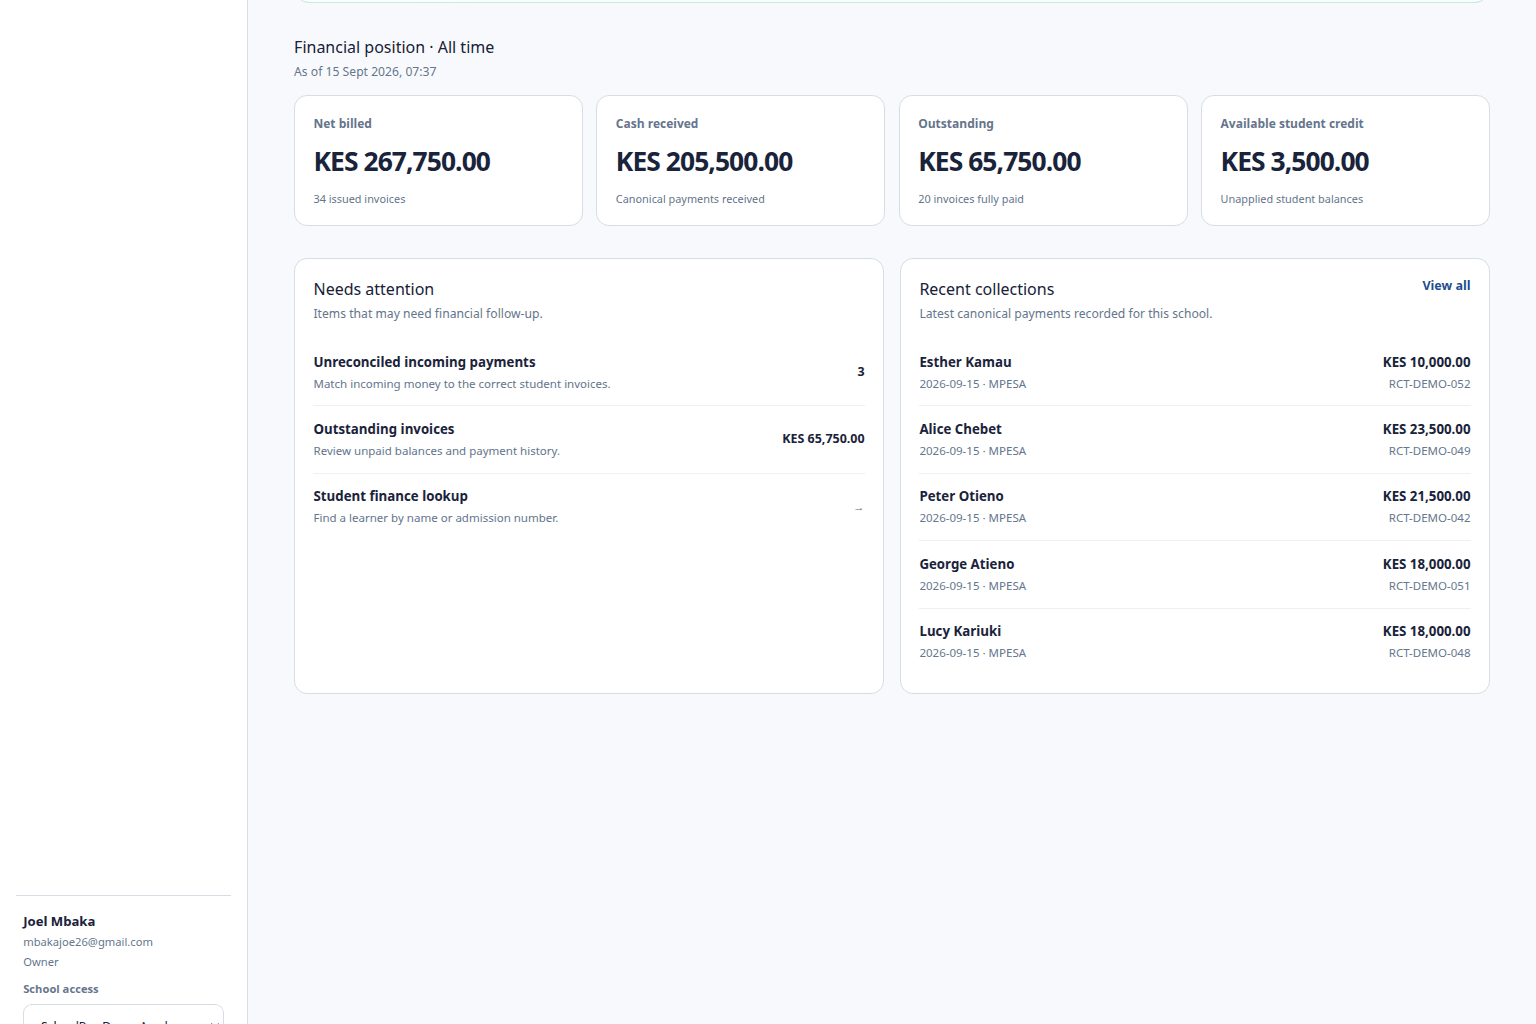
Task: Click the 'Unapplied student balances' caption
Action: [1292, 199]
